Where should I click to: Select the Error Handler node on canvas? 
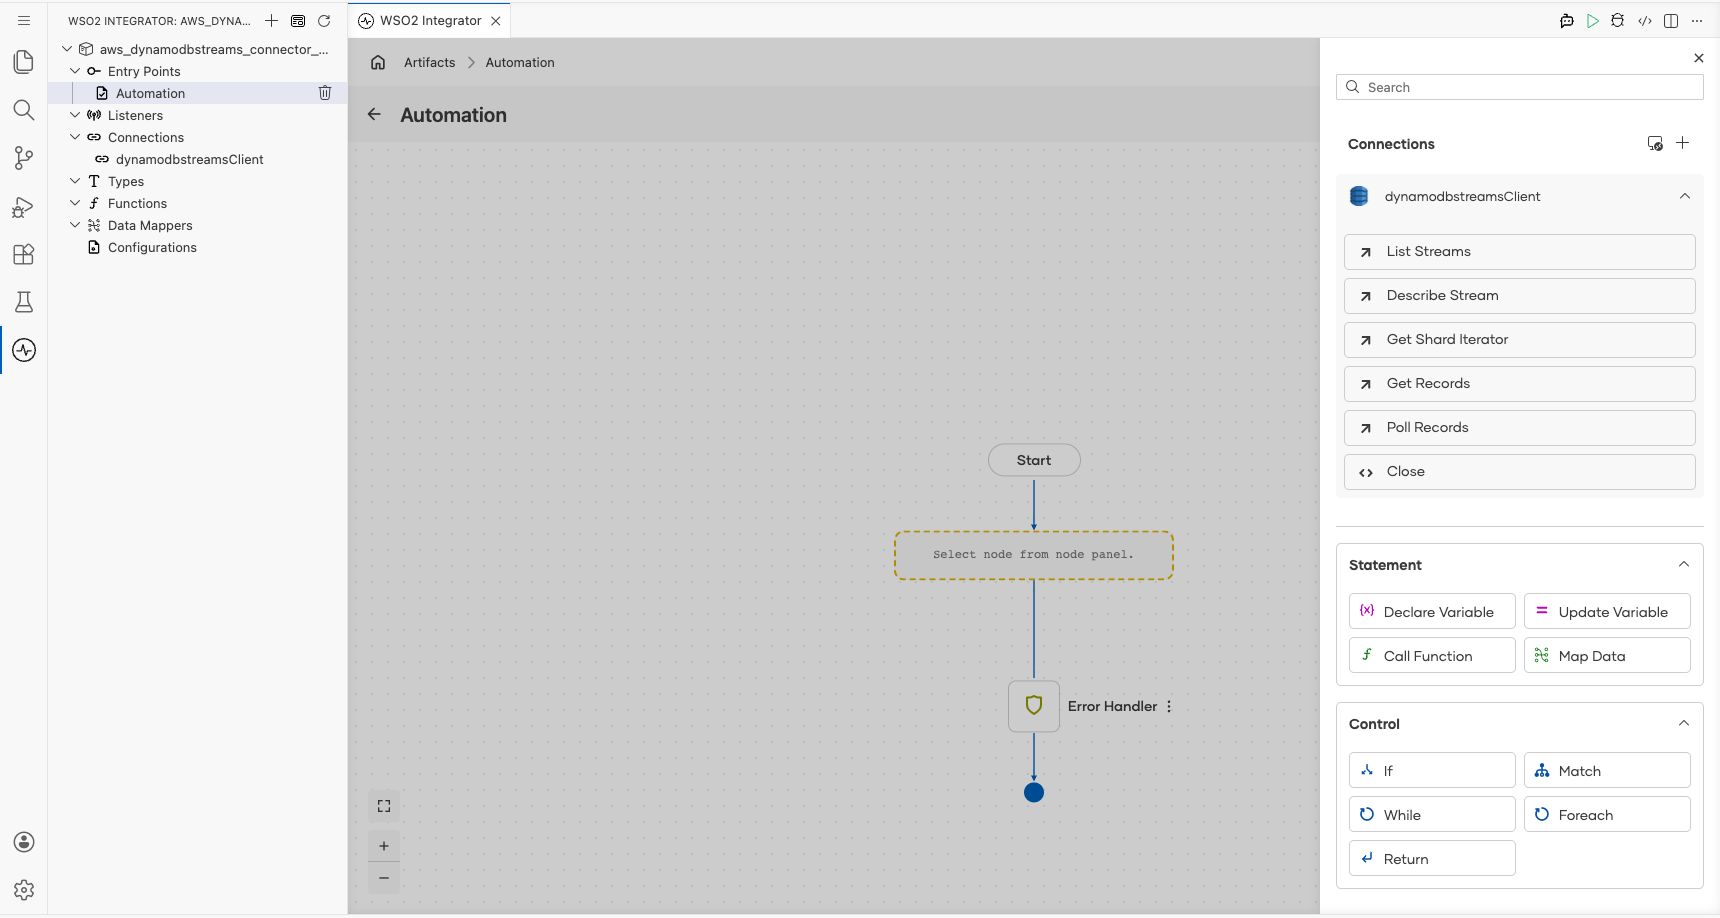(x=1034, y=706)
